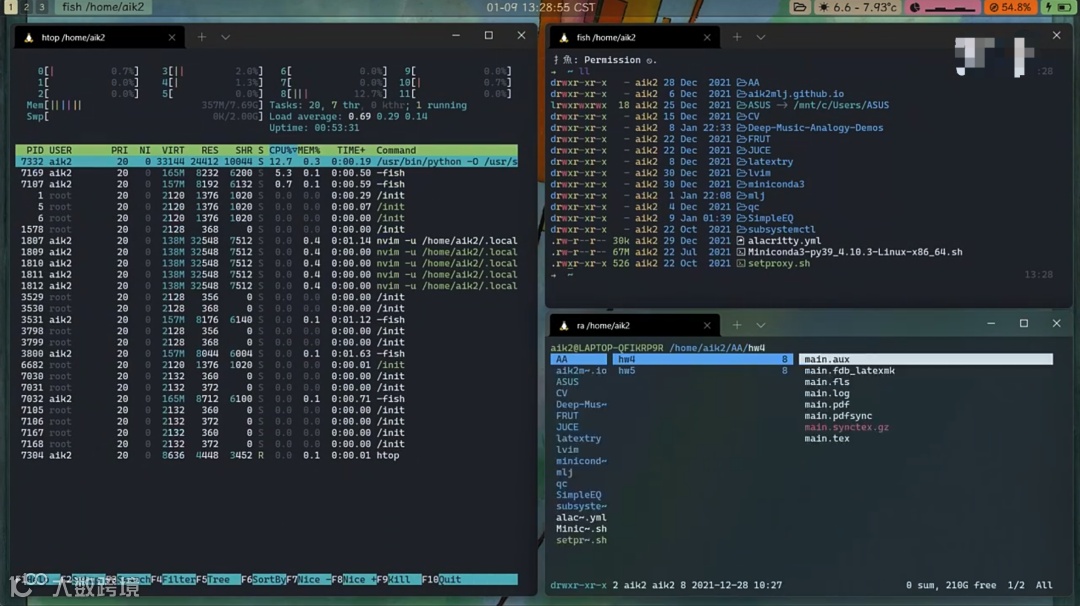The image size is (1080, 606).
Task: Click the Swp usage bar in htop
Action: click(145, 116)
